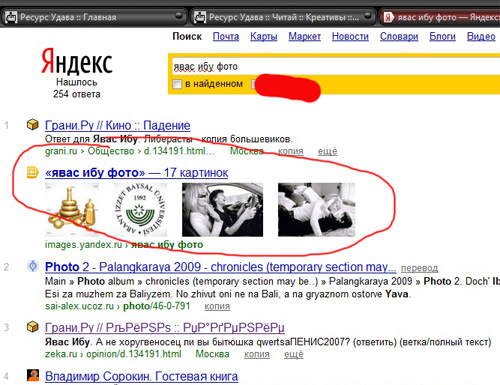Click the Yandex favicon on the third tab
Image resolution: width=500 pixels, height=385 pixels.
click(388, 17)
